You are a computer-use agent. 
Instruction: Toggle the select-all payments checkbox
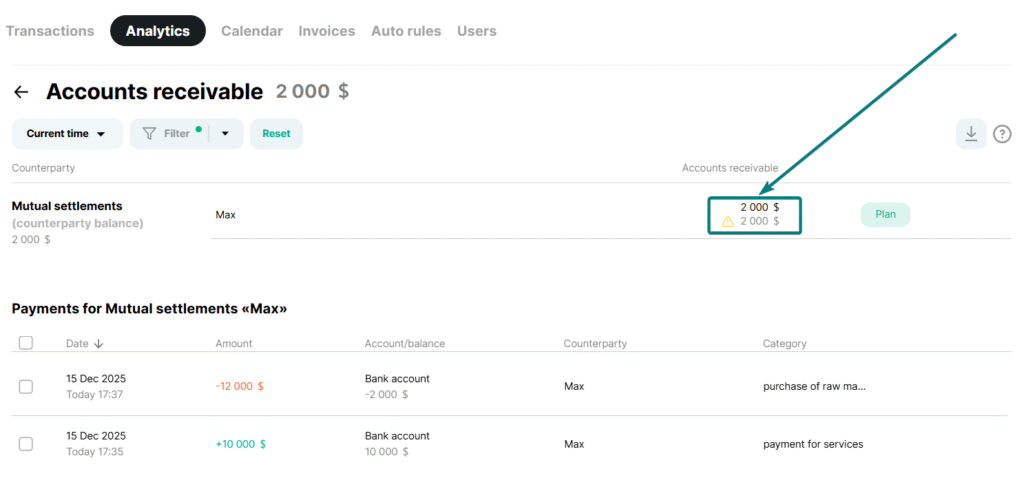click(26, 343)
